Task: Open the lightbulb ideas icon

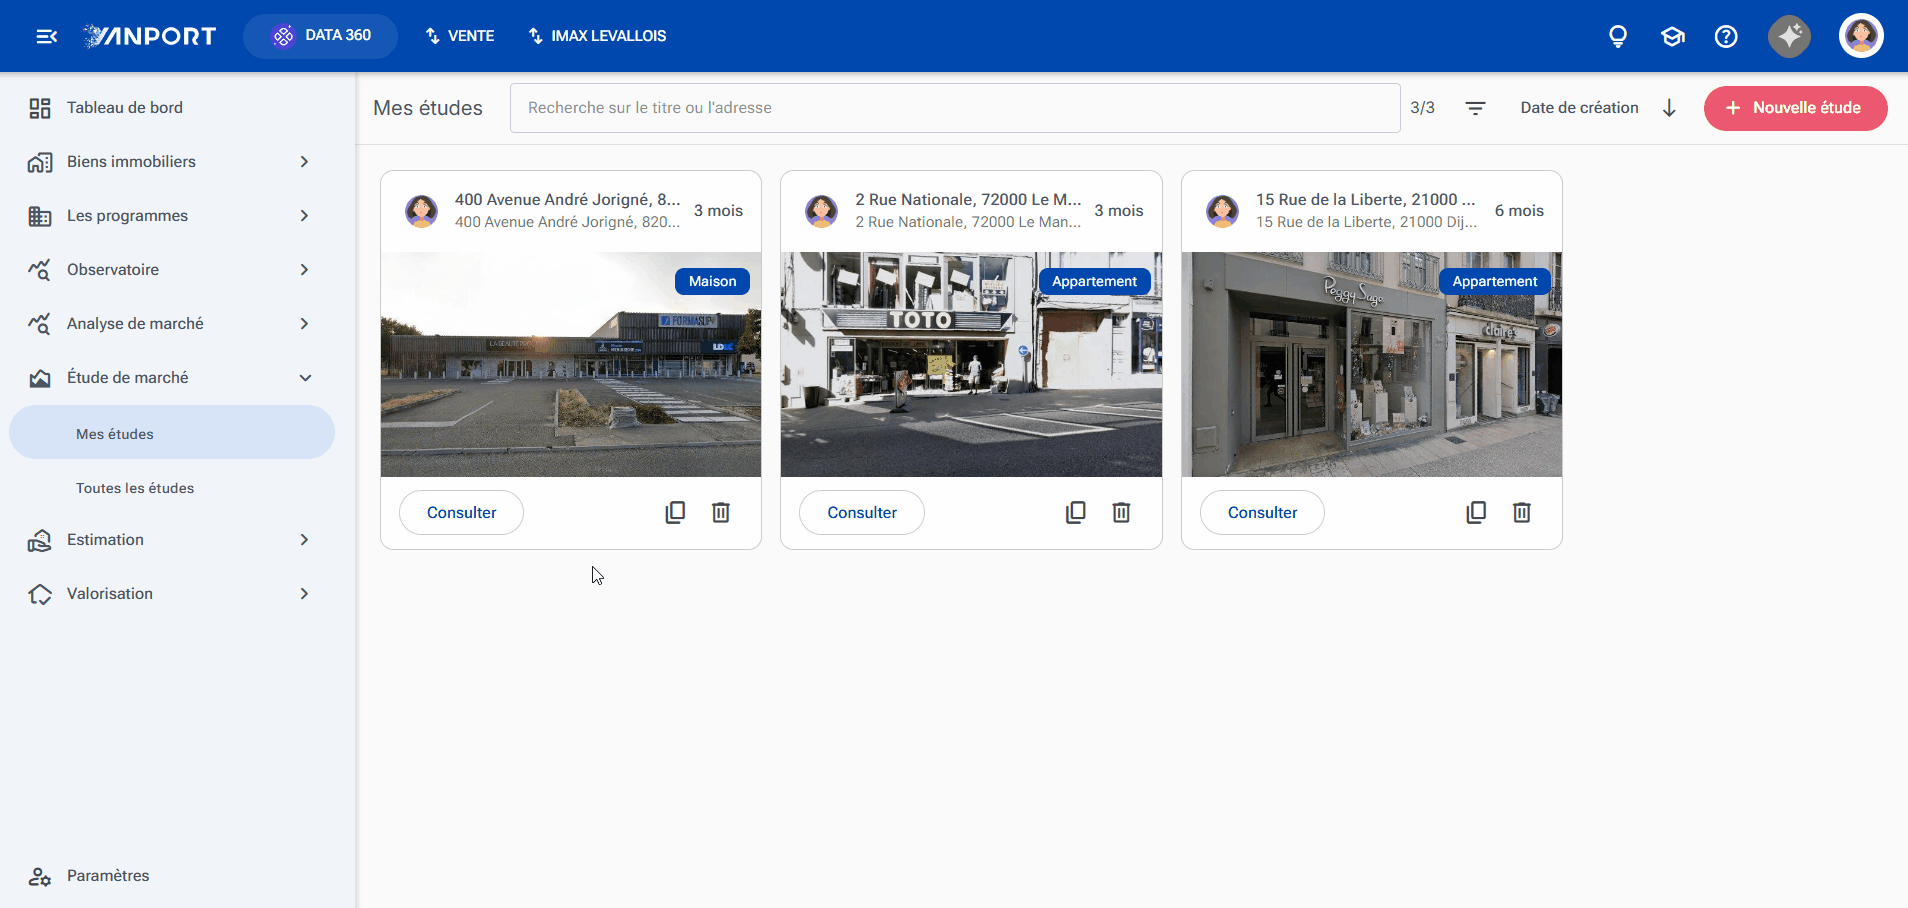Action: tap(1617, 37)
